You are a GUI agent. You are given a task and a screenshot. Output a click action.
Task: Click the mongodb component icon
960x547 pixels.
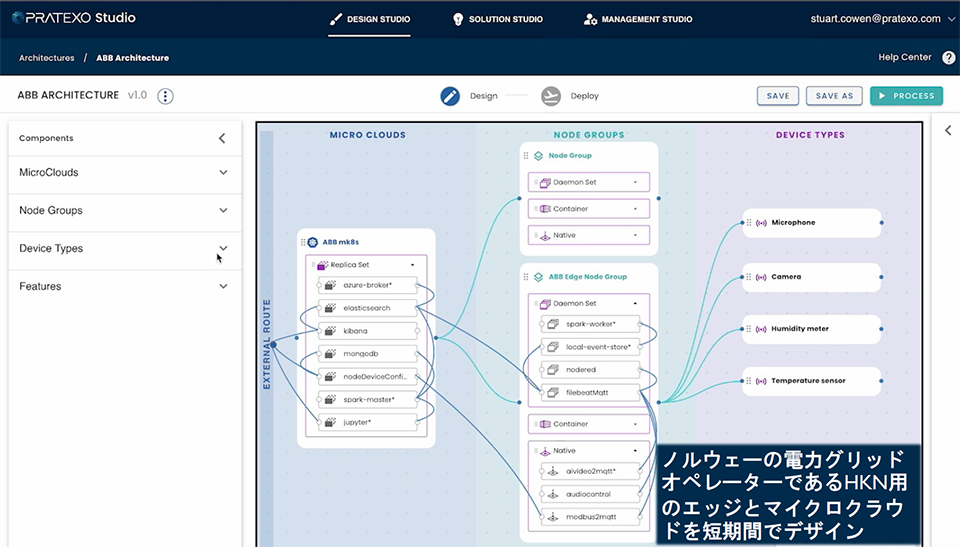331,354
